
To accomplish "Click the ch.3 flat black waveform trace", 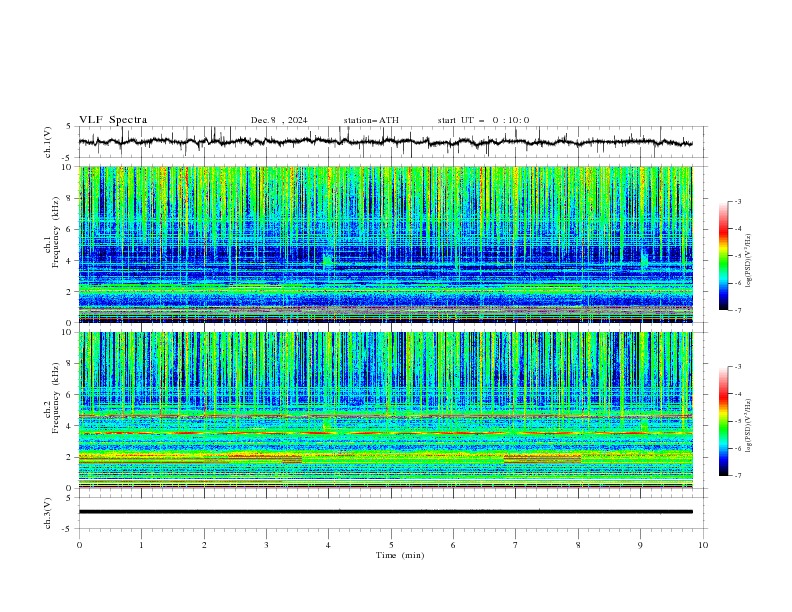I will pyautogui.click(x=385, y=512).
